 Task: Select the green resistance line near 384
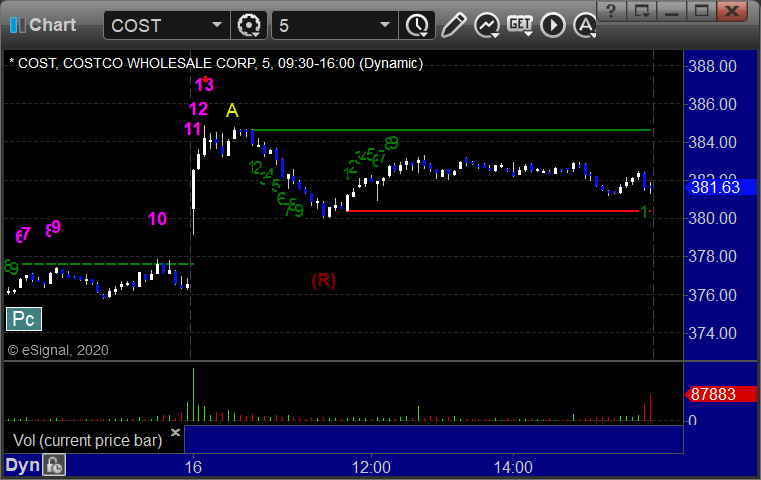click(451, 130)
